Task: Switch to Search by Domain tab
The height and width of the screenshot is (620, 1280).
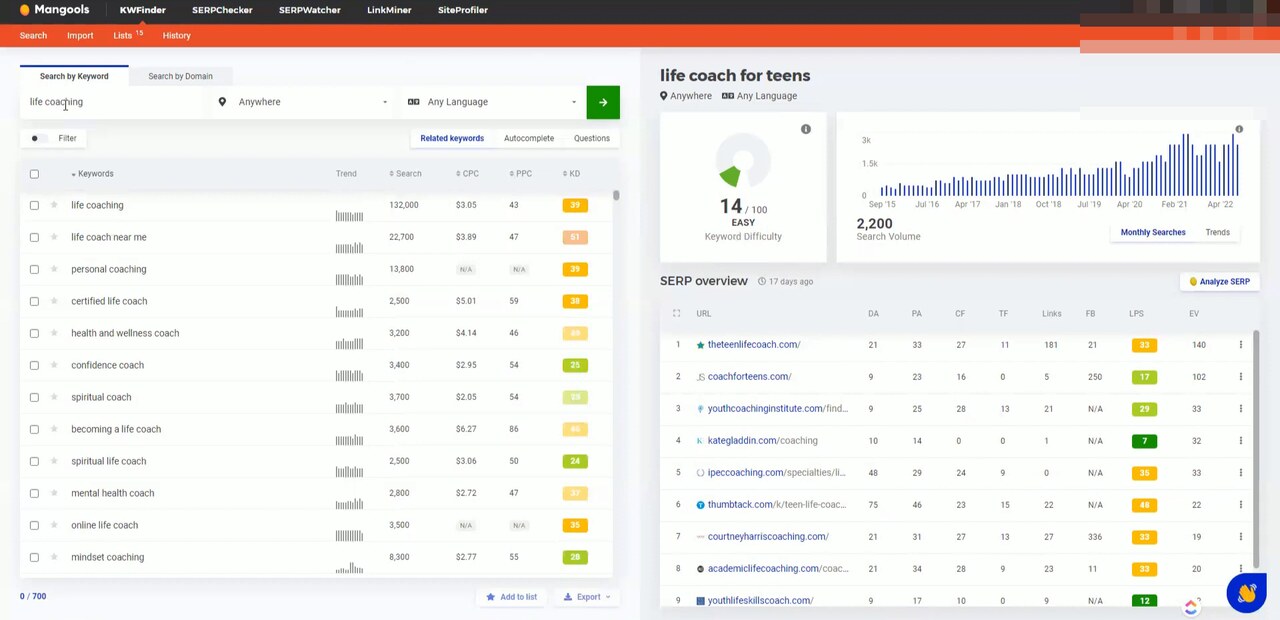Action: [x=180, y=76]
